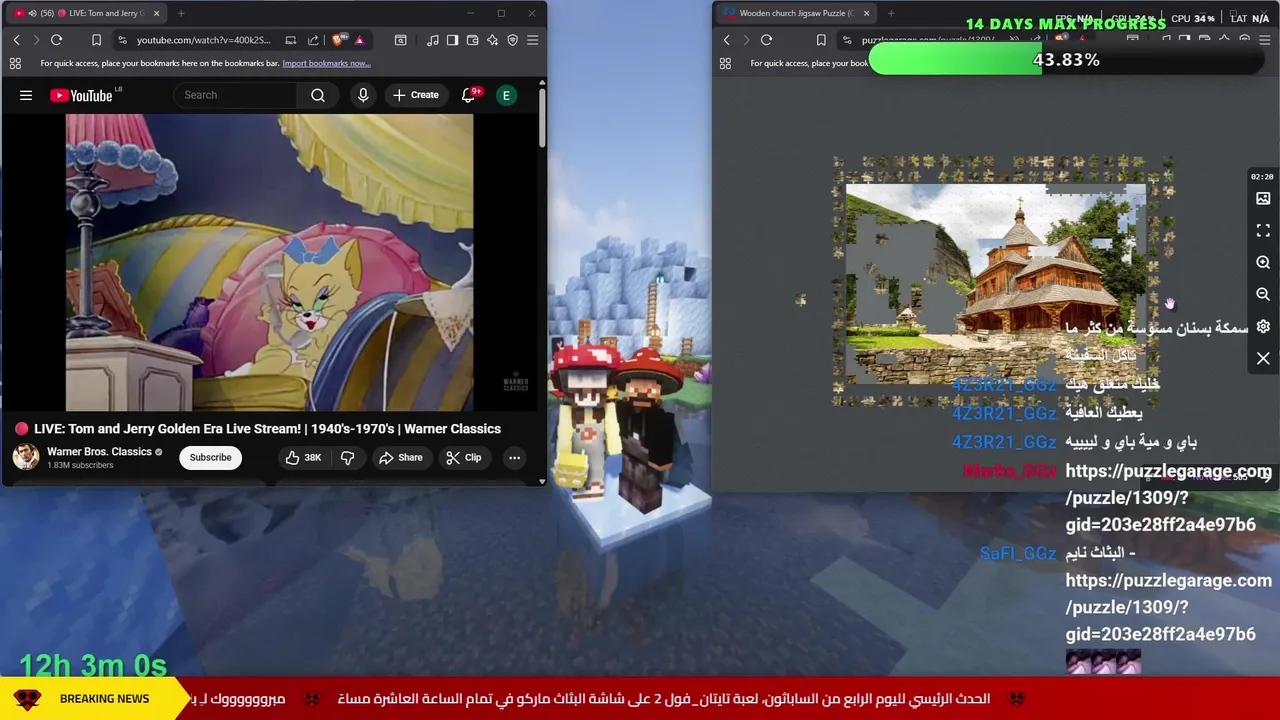Open the YouTube guide hamburger menu
Image resolution: width=1280 pixels, height=720 pixels.
[26, 95]
